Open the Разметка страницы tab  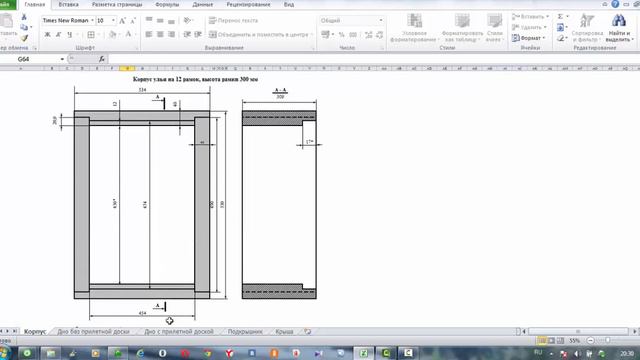117,4
